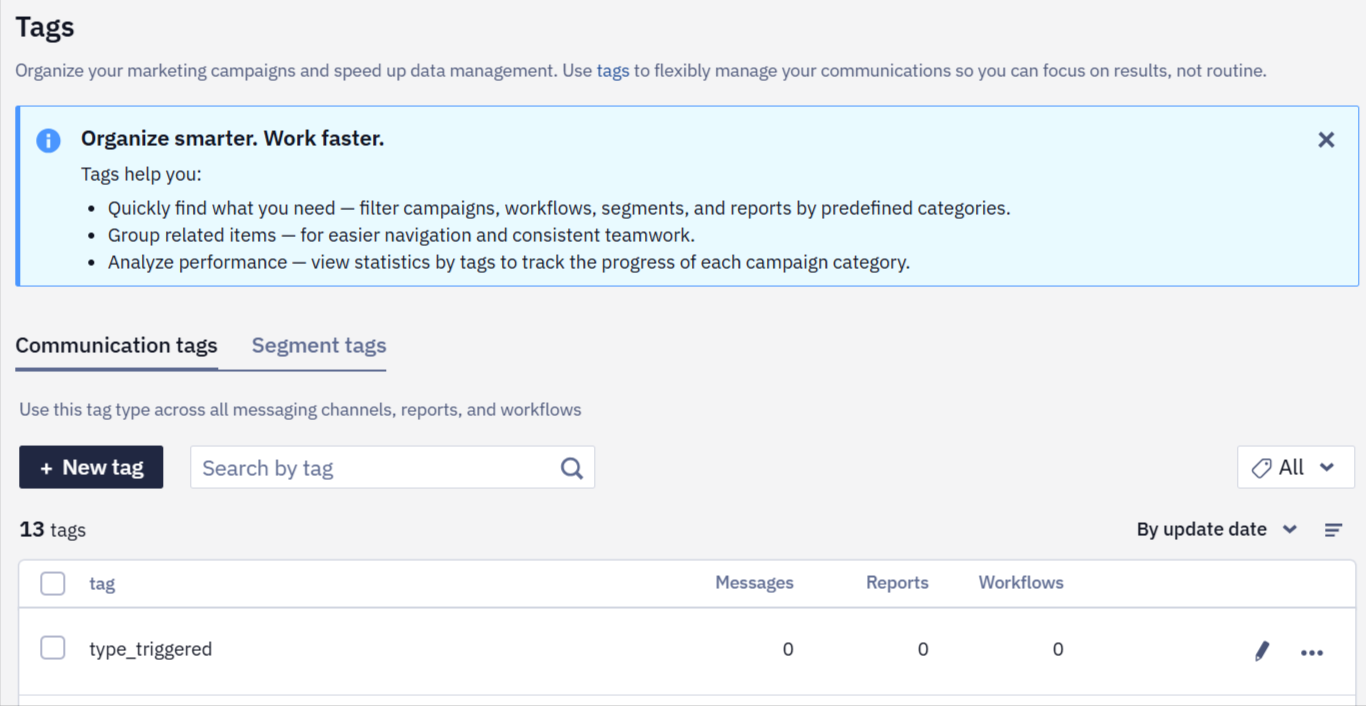Focus the Search by tag field
Viewport: 1366px width, 706px height.
pyautogui.click(x=392, y=467)
